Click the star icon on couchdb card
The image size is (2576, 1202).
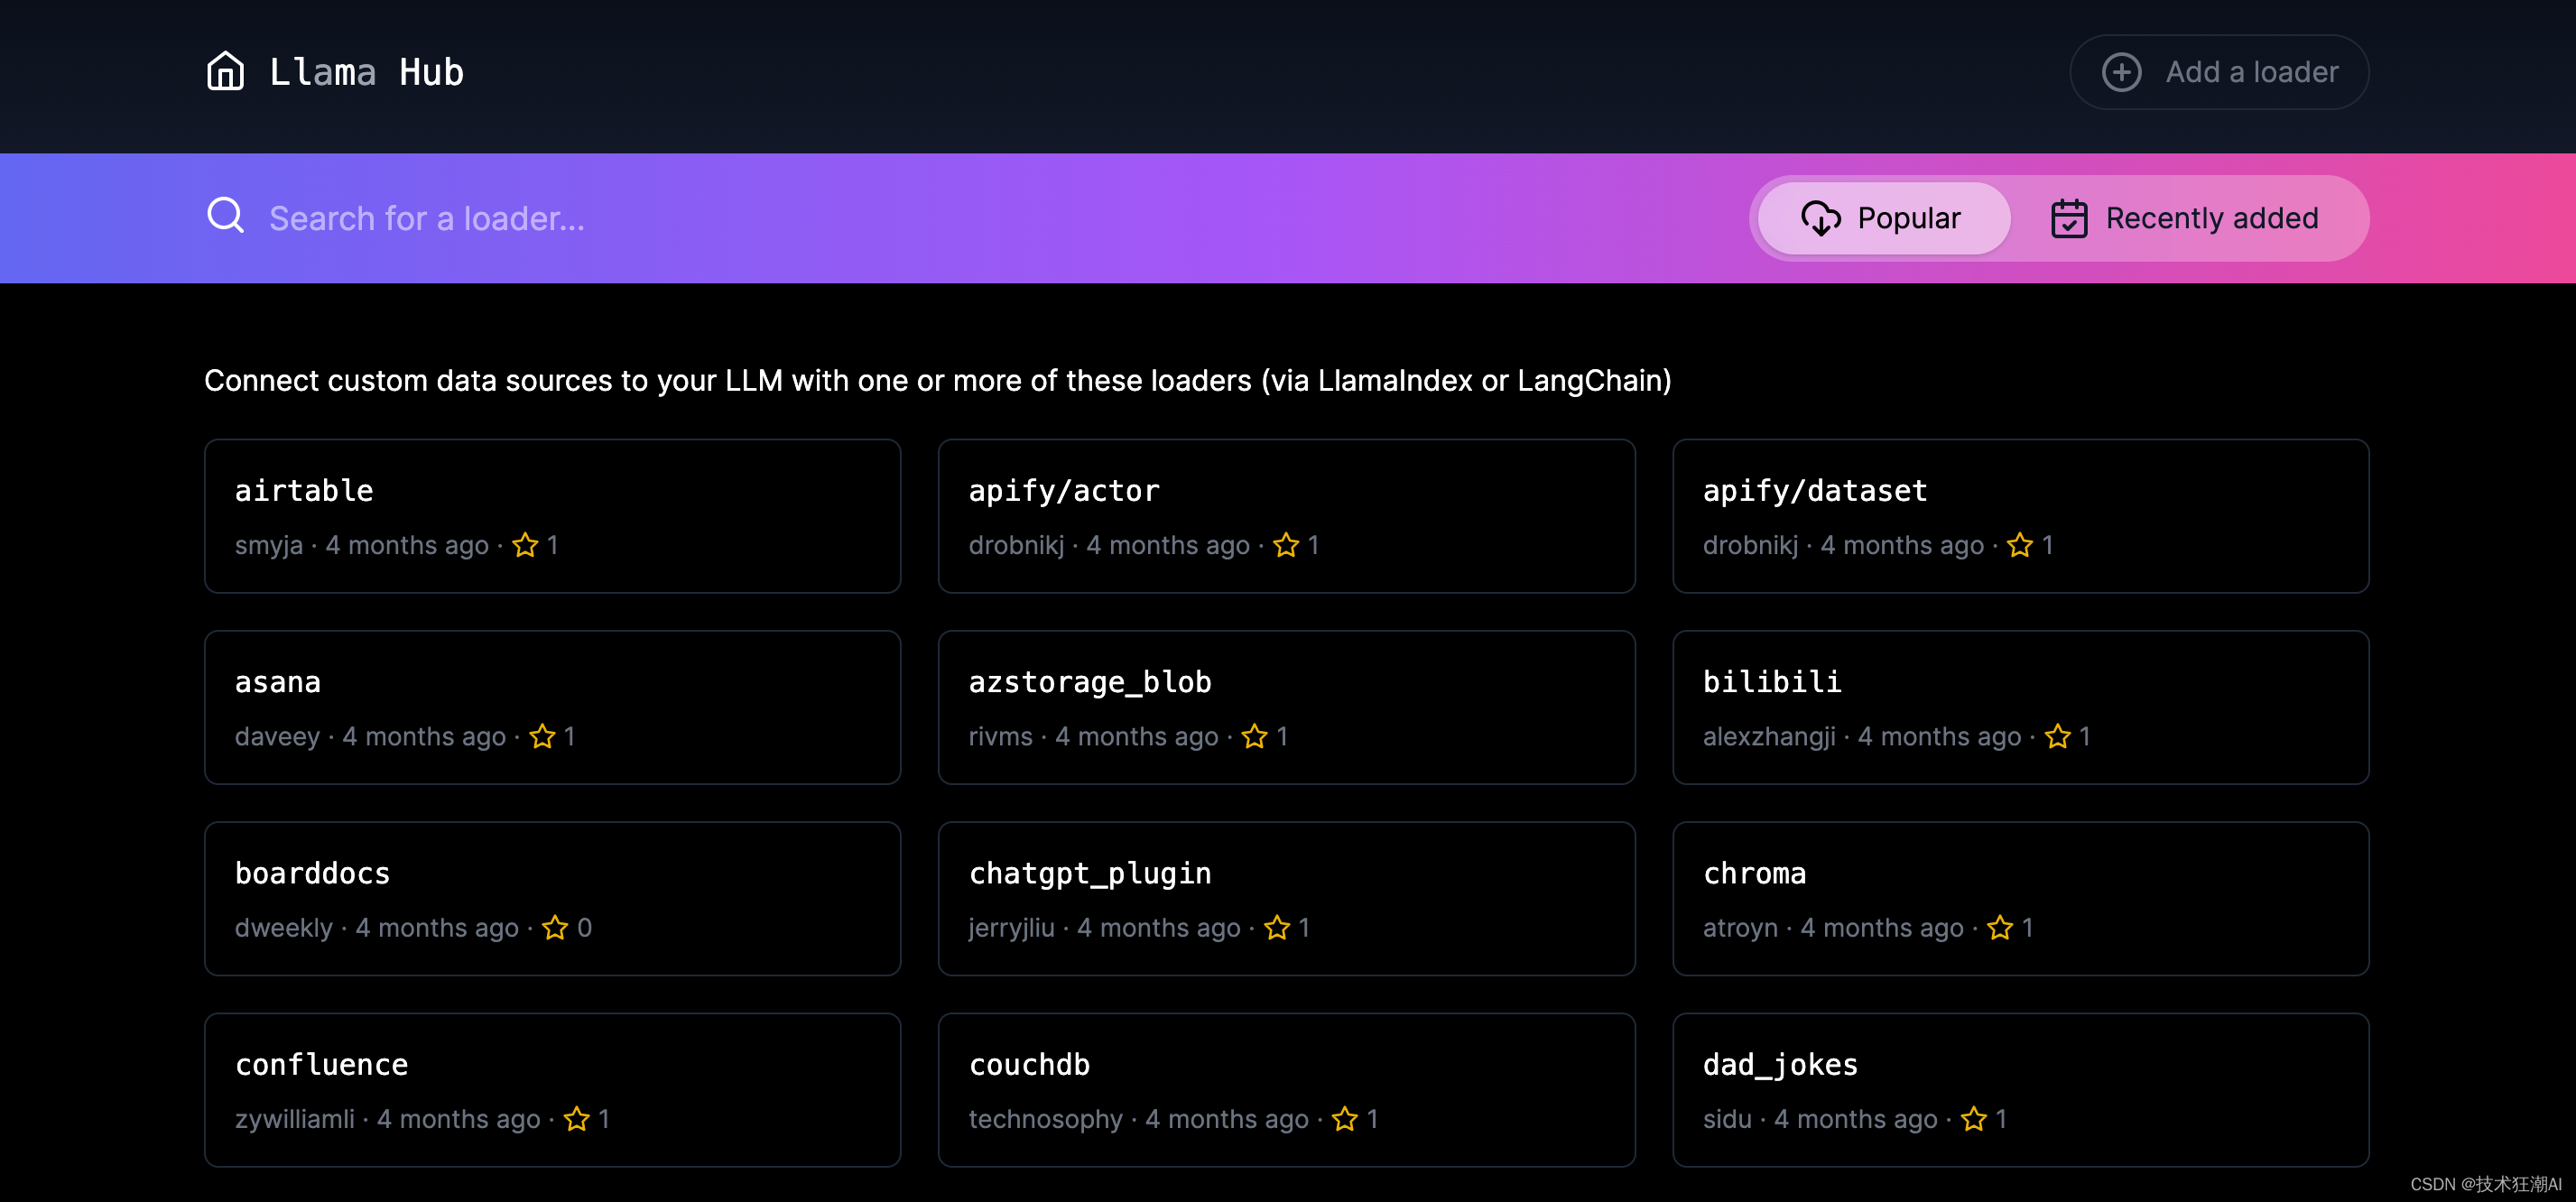[1345, 1119]
